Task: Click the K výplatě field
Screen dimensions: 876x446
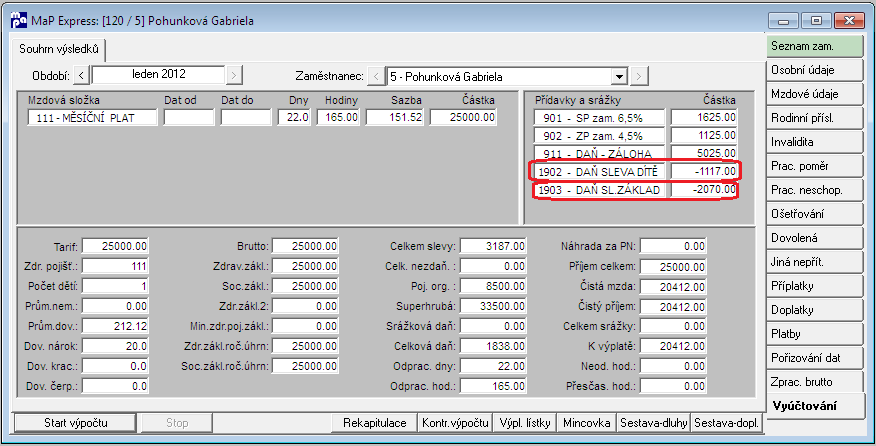Action: click(x=674, y=347)
